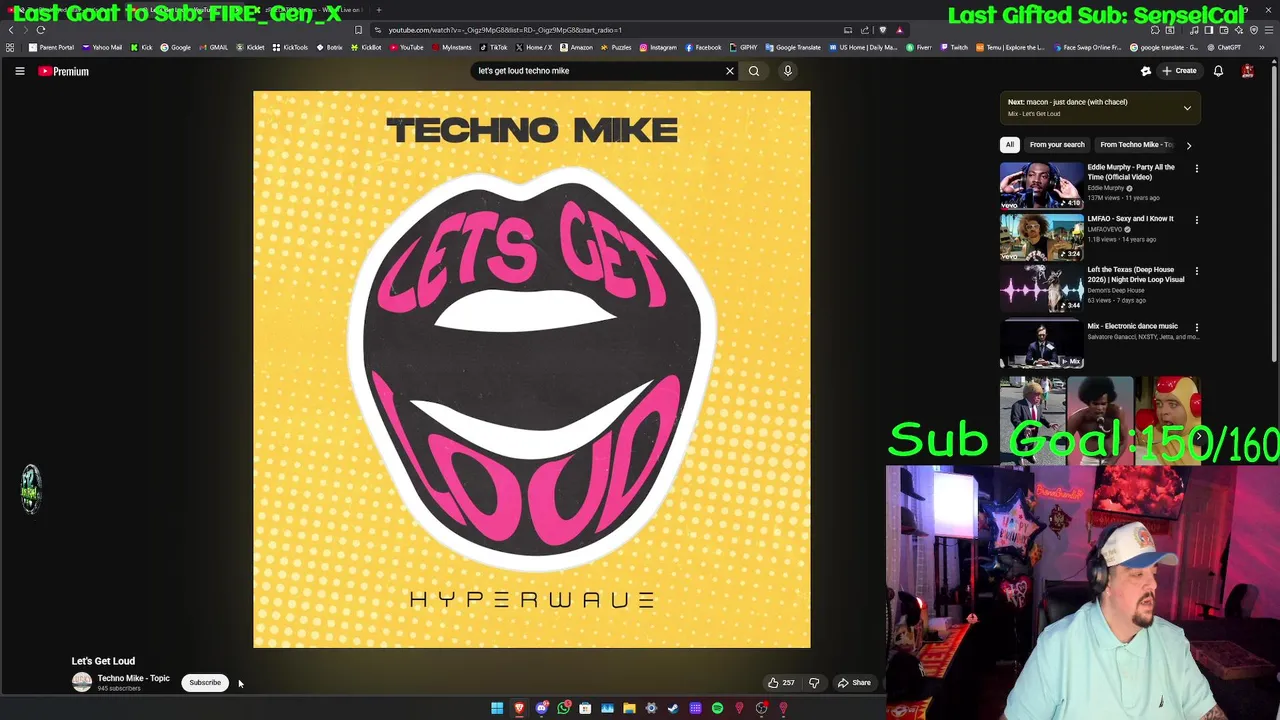Open Eddie Murphy Party All the Time thumbnail
This screenshot has height=720, width=1280.
[x=1041, y=185]
